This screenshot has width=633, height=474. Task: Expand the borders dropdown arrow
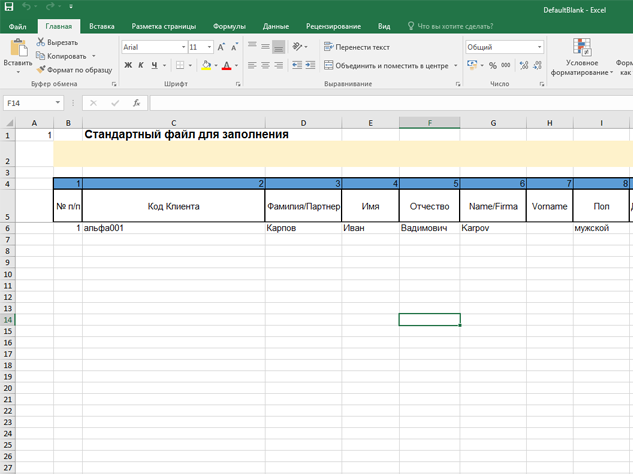pos(190,65)
